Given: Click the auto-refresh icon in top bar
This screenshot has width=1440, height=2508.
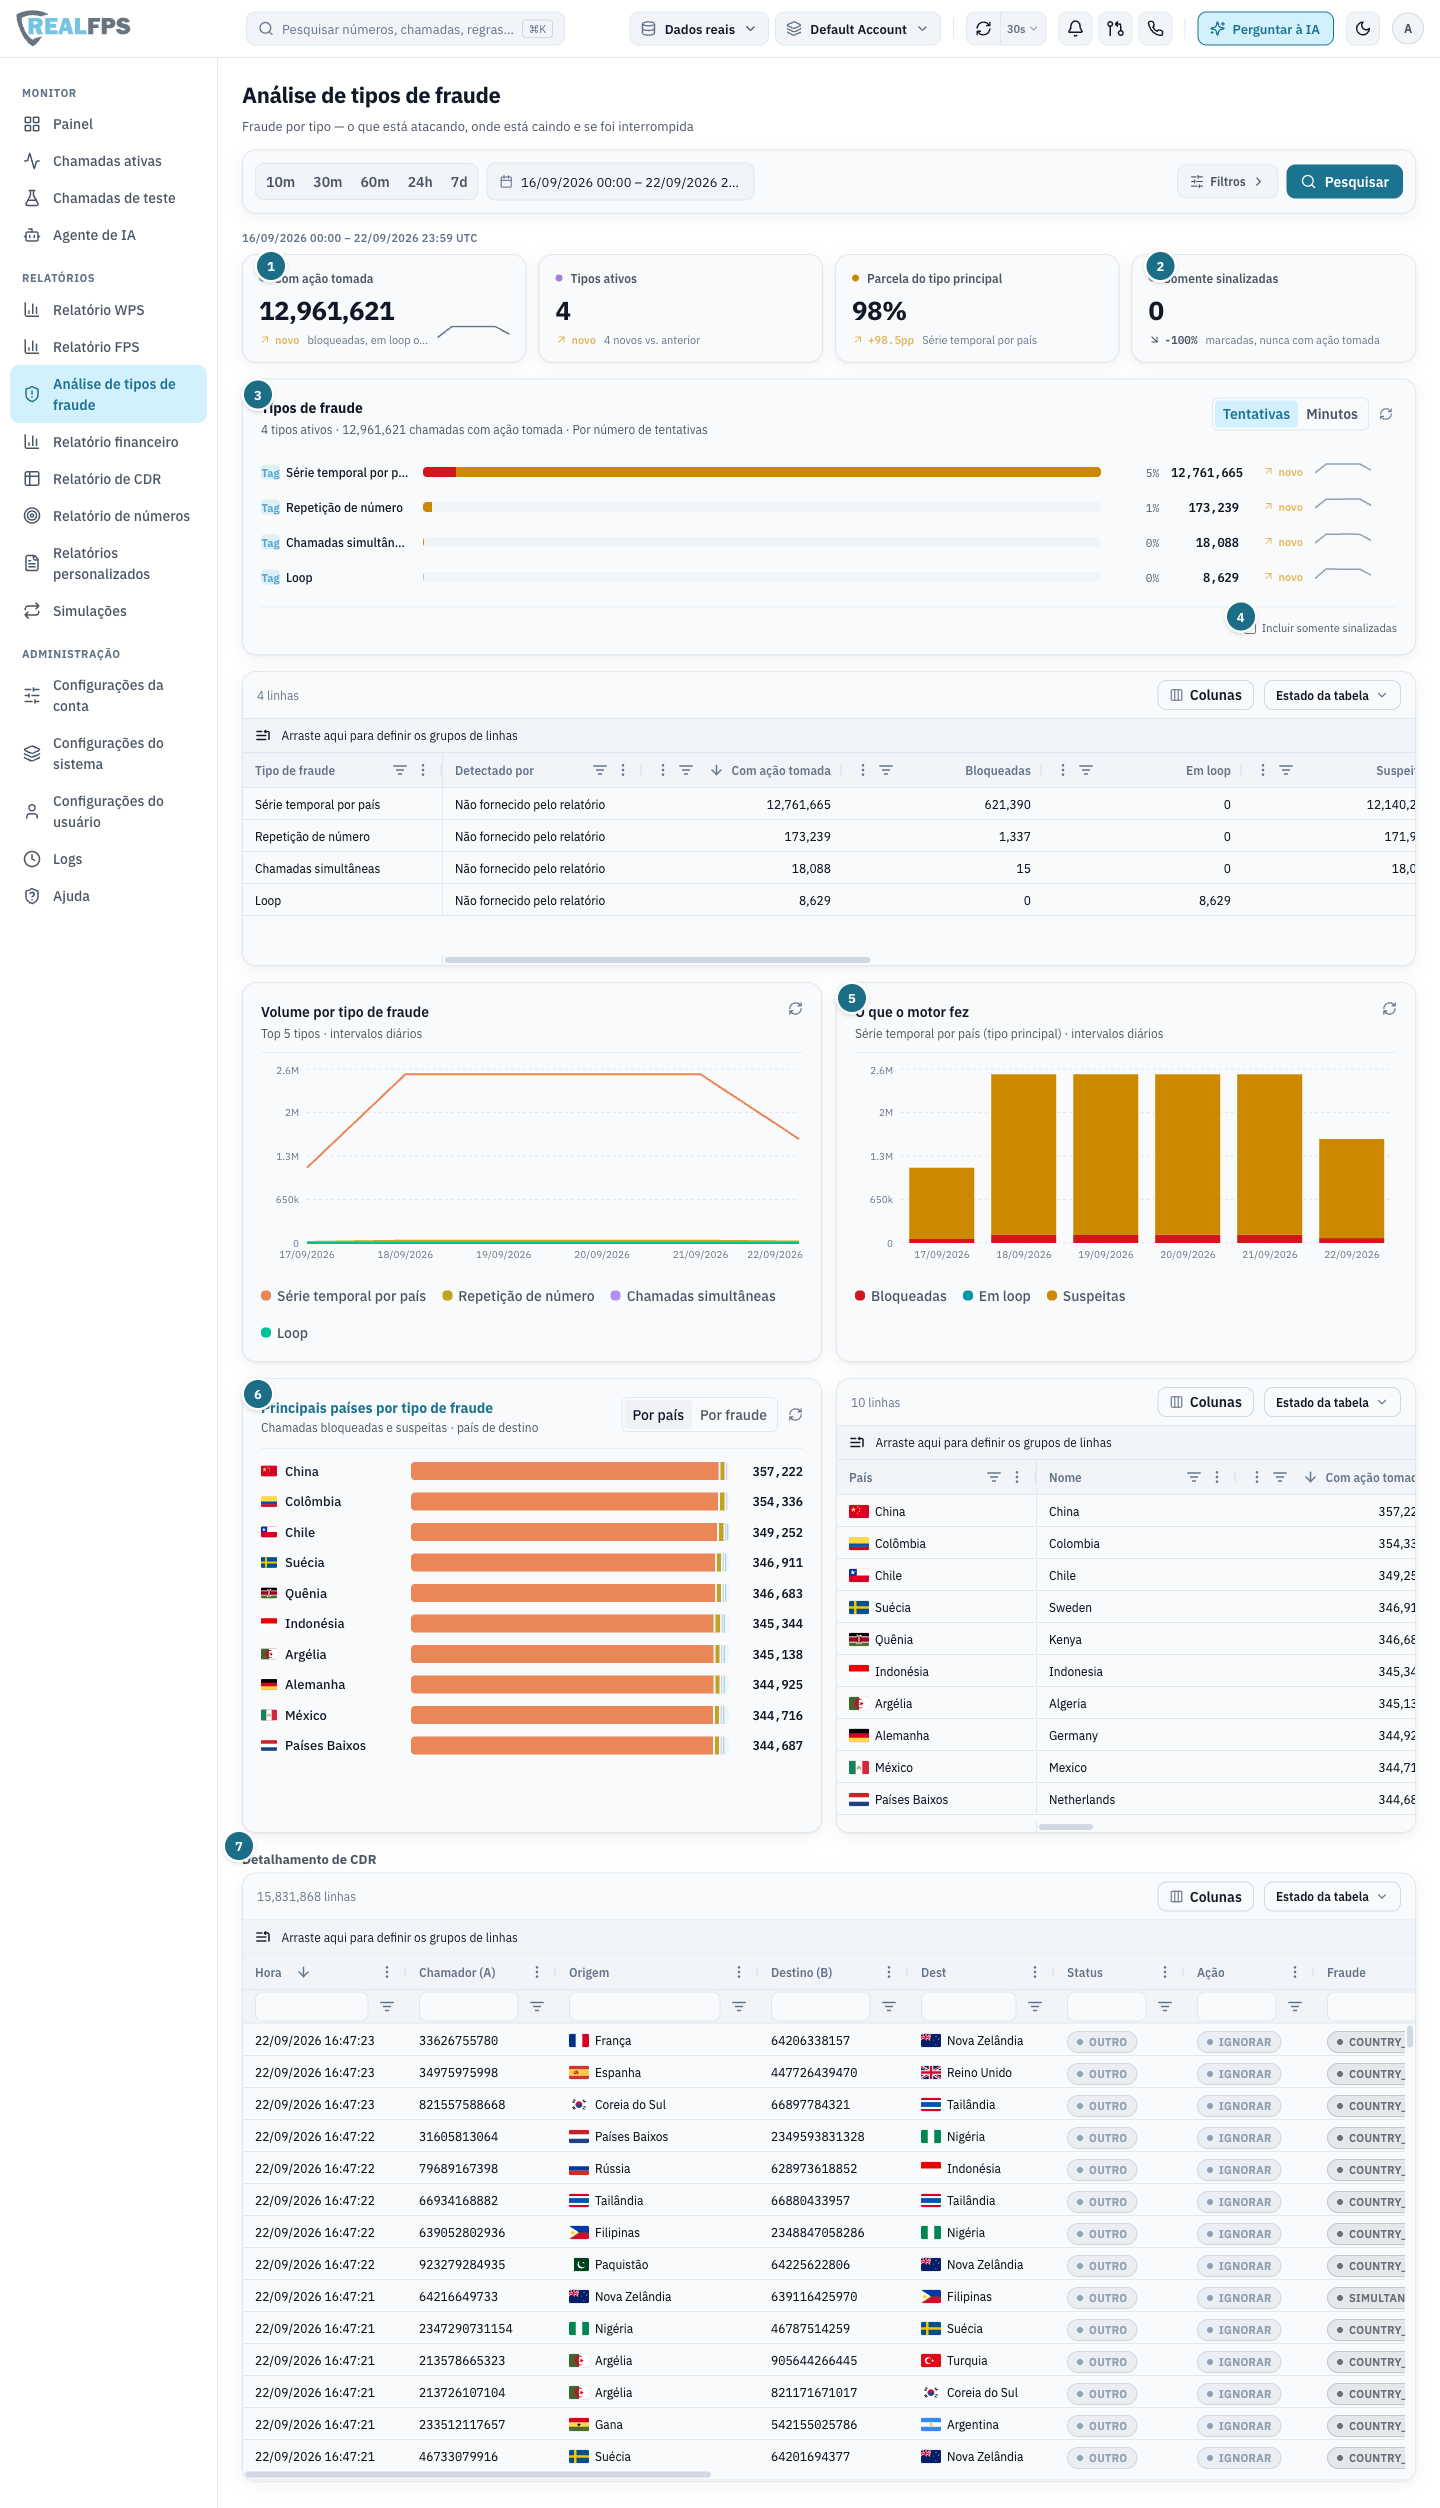Looking at the screenshot, I should pos(983,29).
